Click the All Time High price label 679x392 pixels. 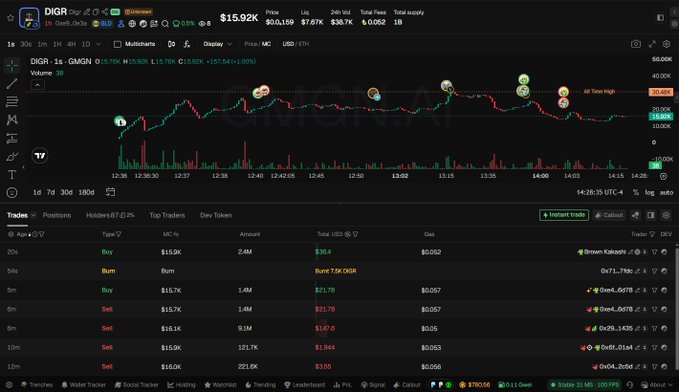[x=661, y=92]
